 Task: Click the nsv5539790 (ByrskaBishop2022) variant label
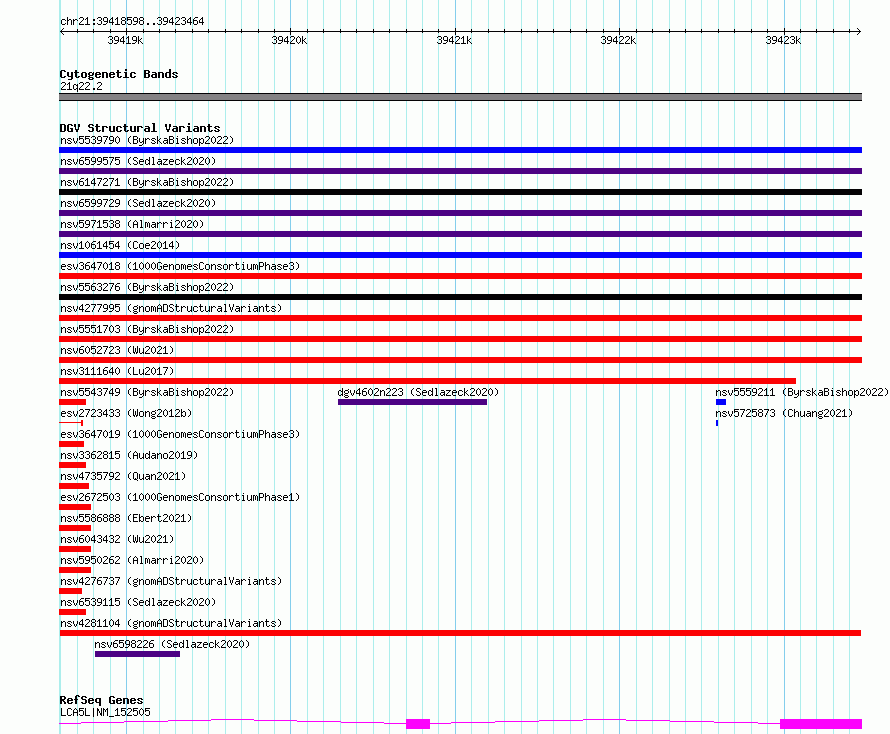(147, 140)
